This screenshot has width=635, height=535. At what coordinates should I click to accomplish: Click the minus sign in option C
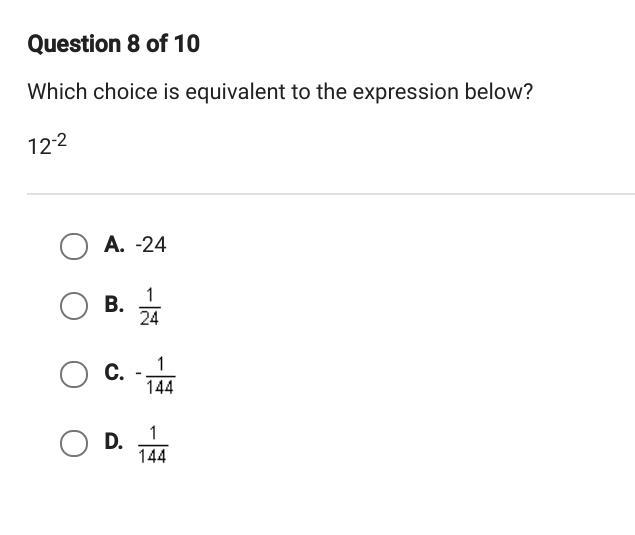coord(138,375)
